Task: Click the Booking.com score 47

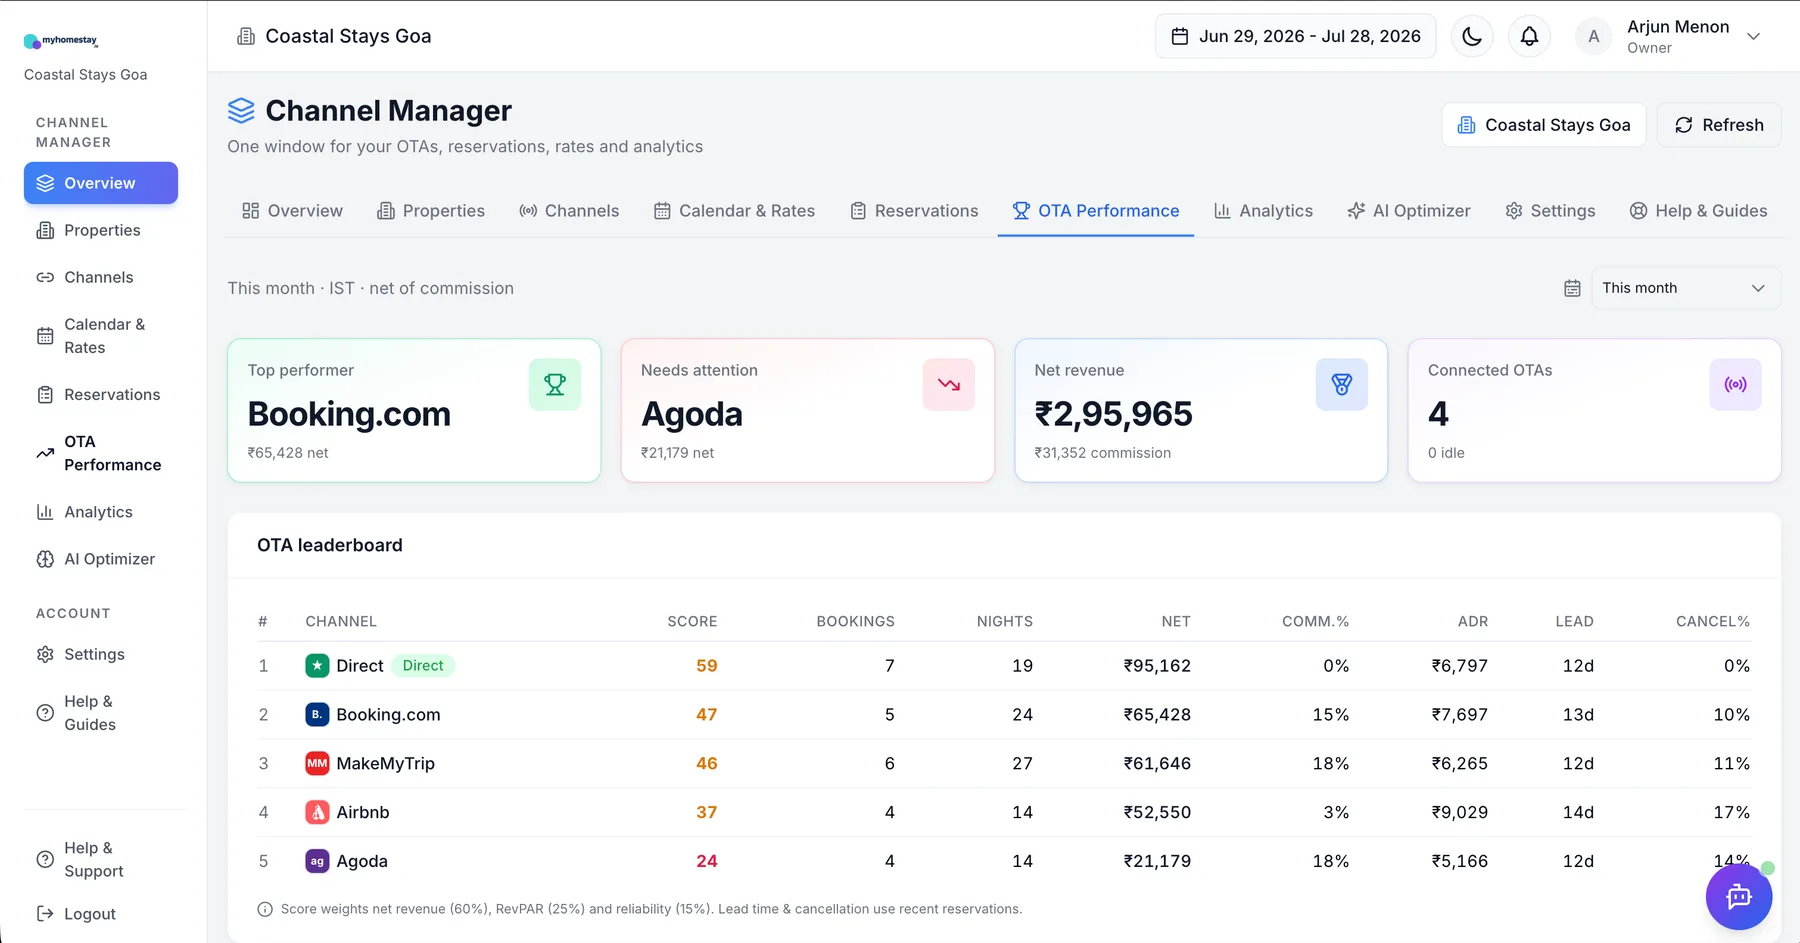Action: point(707,715)
